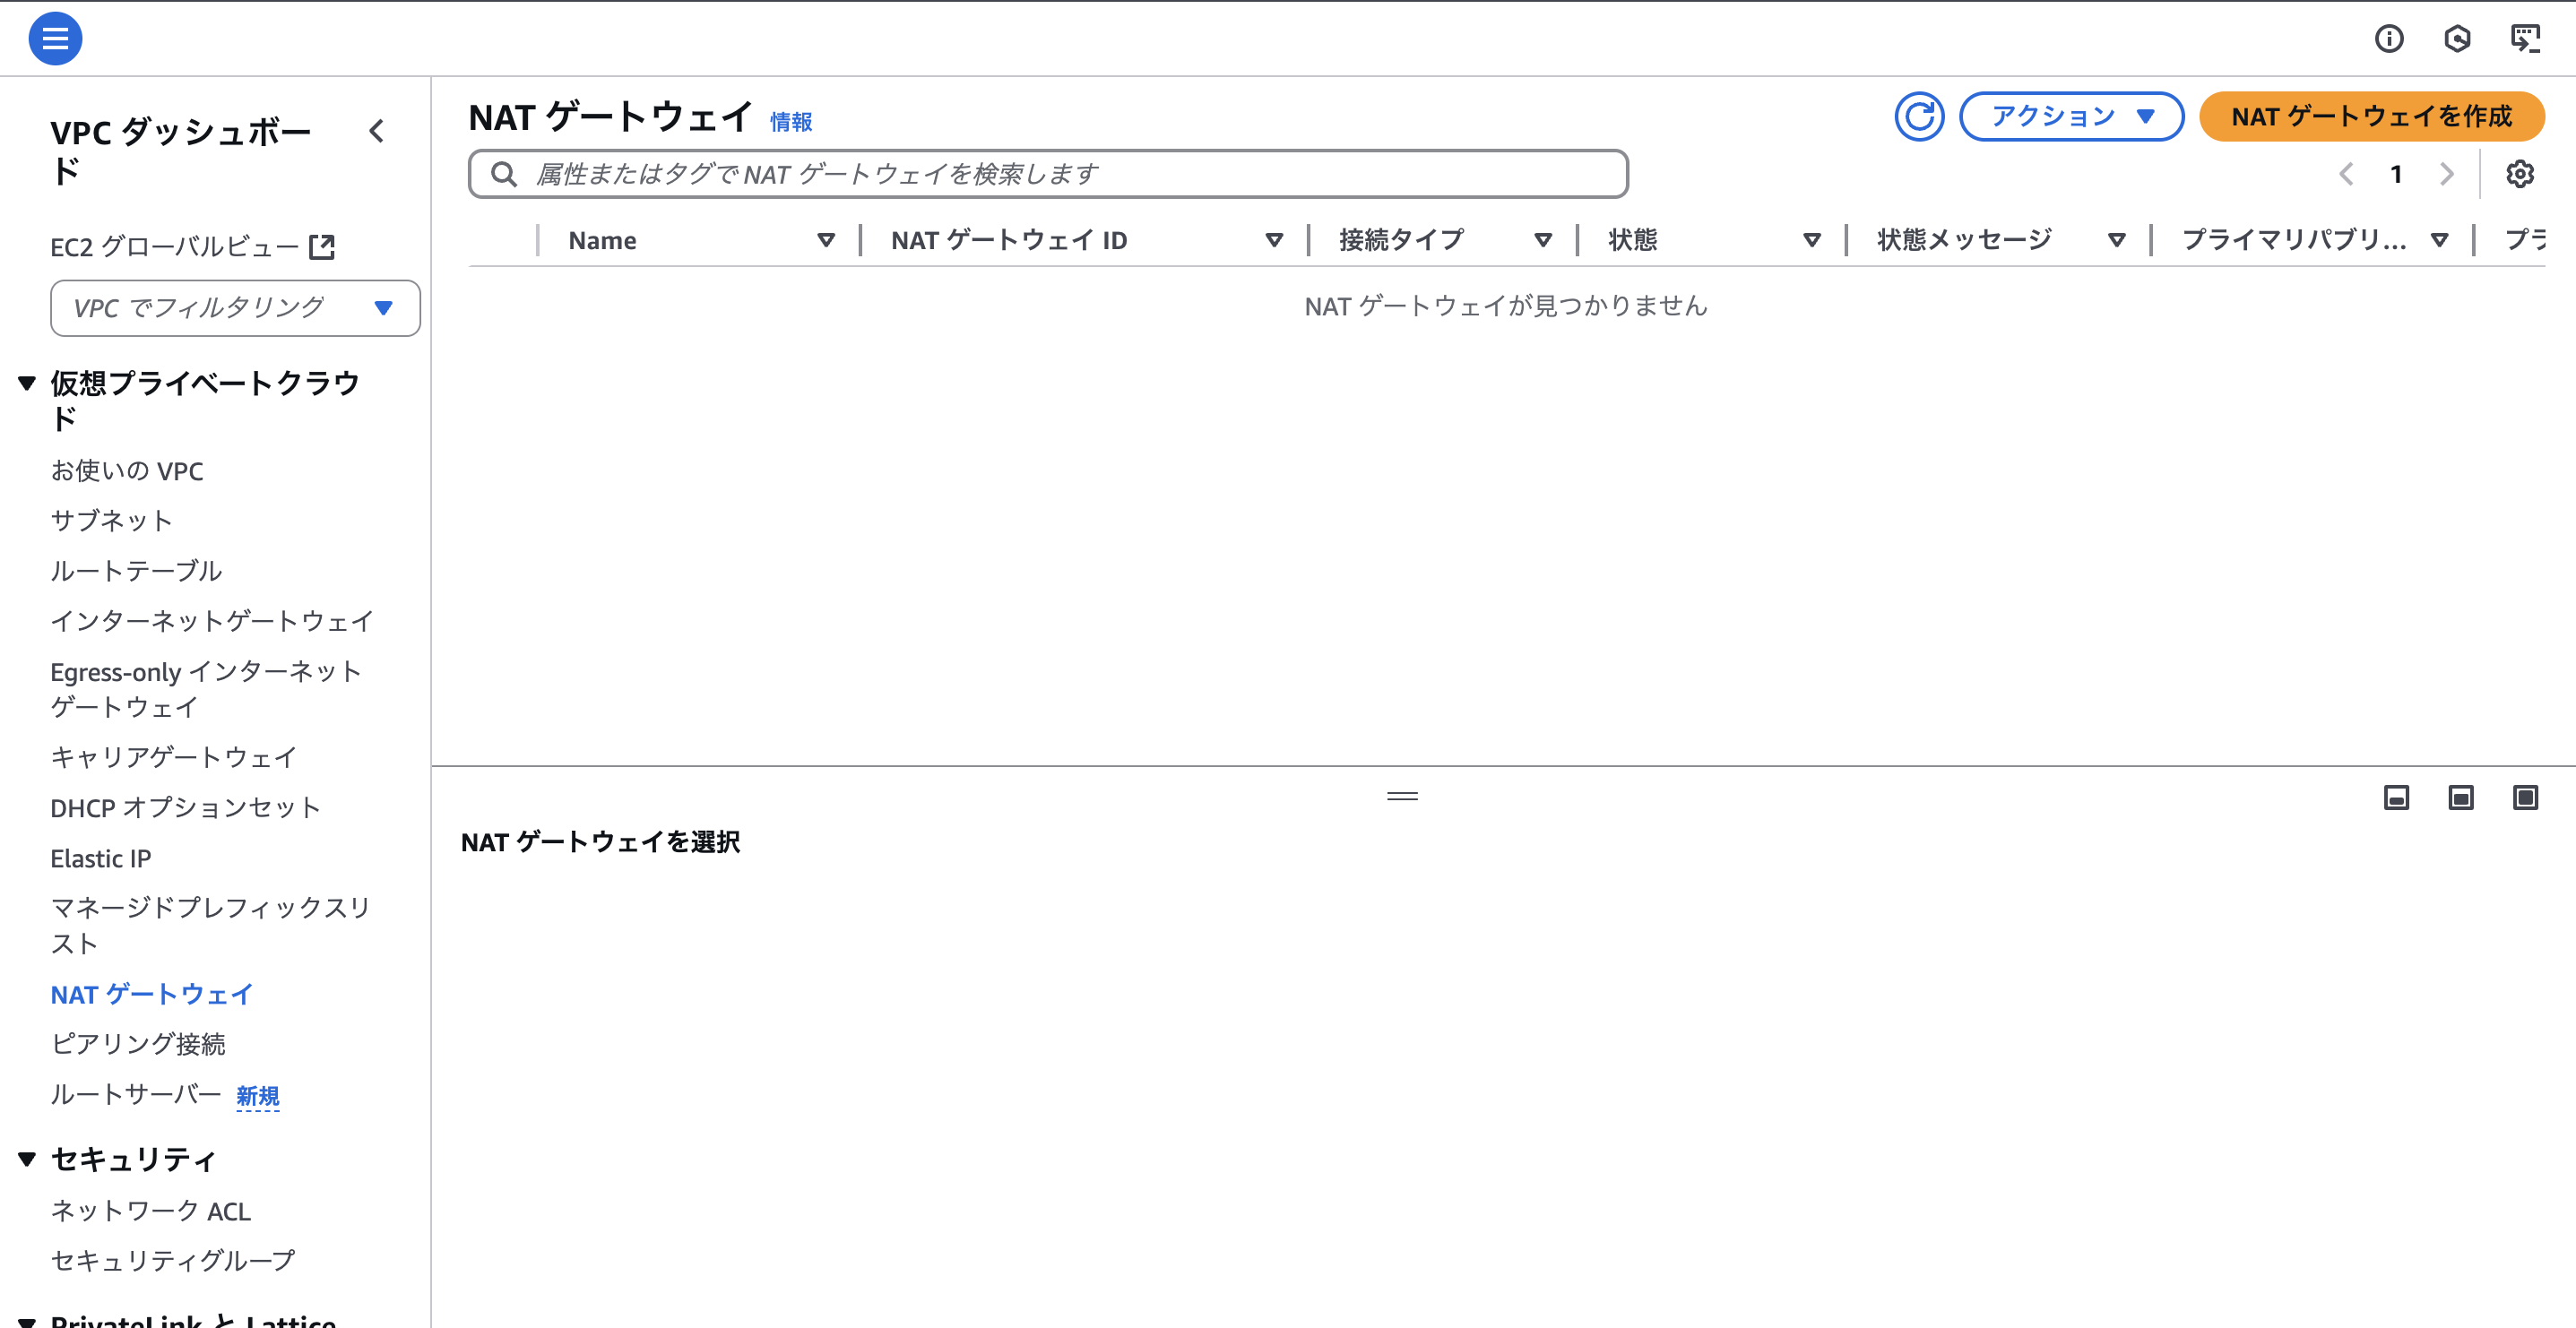The image size is (2576, 1328).
Task: Click the NAT ゲートウェイを作成 button
Action: tap(2371, 116)
